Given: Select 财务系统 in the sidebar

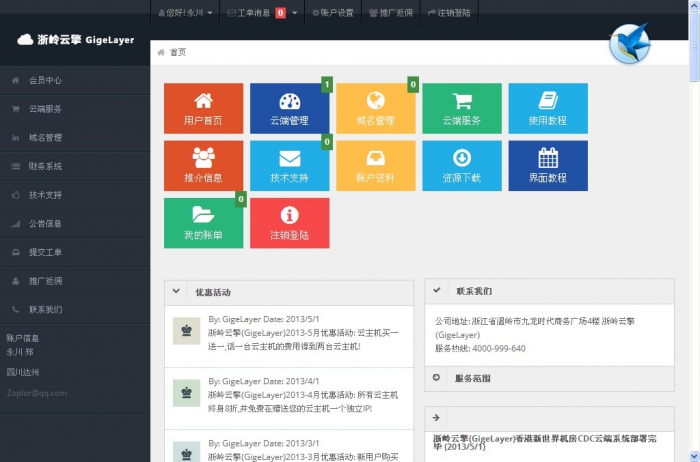Looking at the screenshot, I should coord(75,166).
